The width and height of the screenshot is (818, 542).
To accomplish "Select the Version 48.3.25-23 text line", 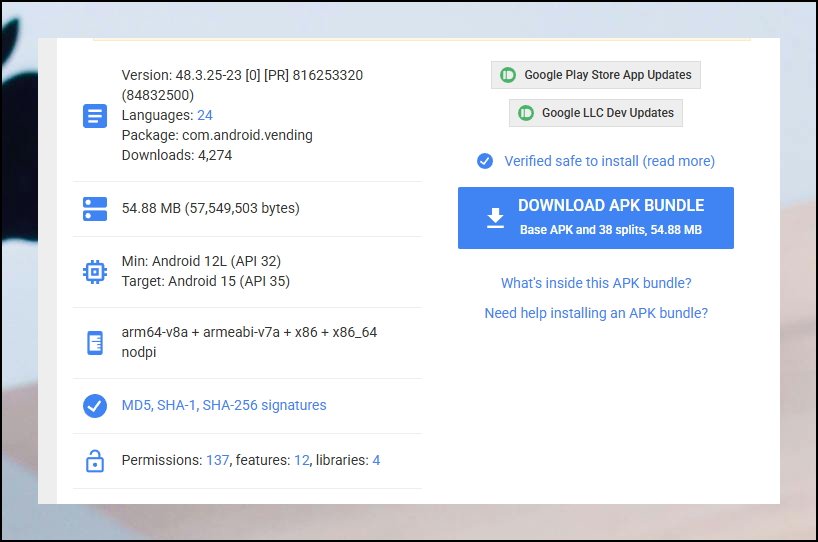I will pyautogui.click(x=242, y=75).
